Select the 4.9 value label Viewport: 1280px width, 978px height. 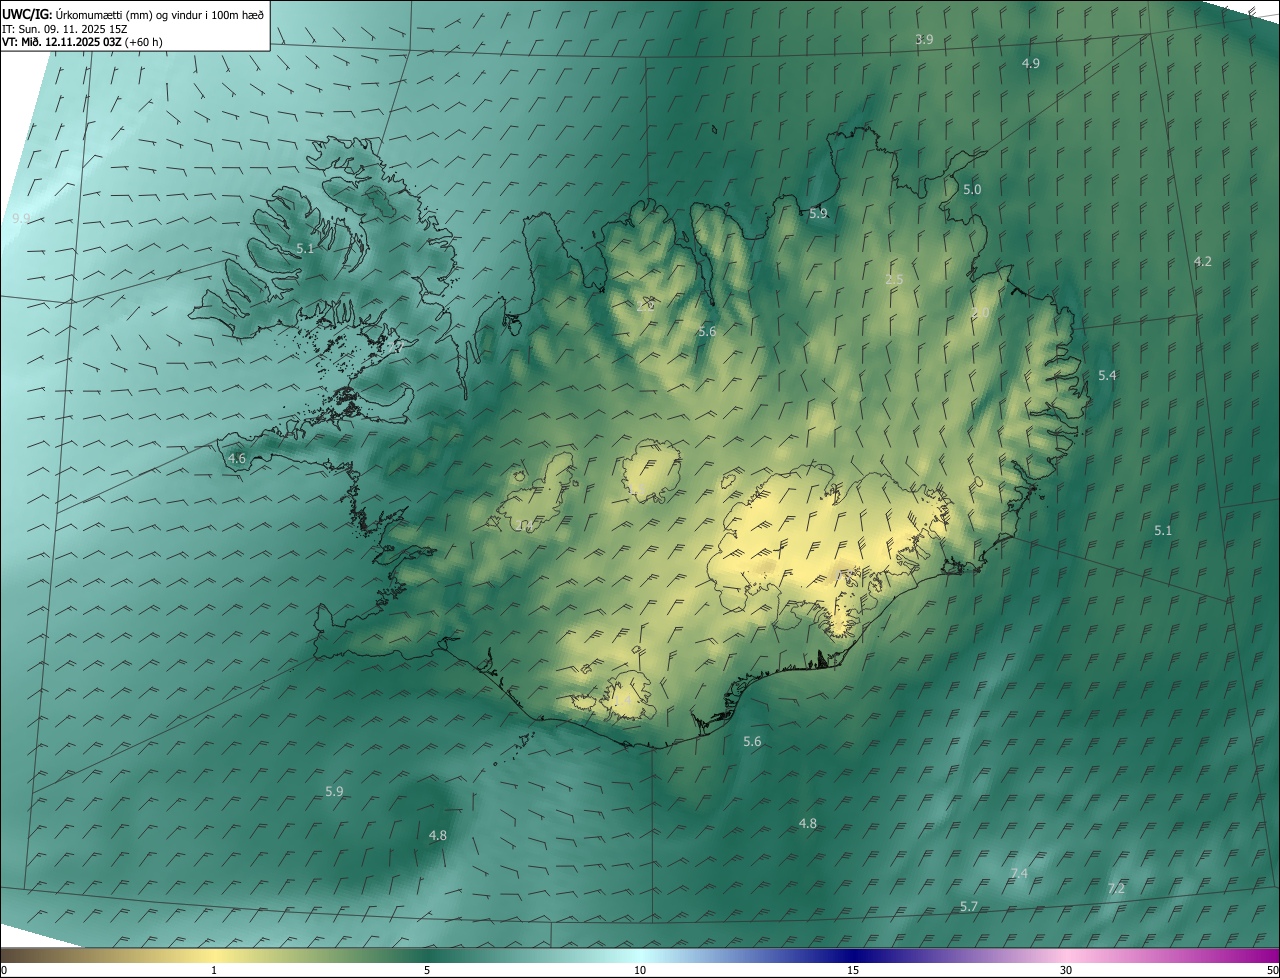click(1031, 63)
